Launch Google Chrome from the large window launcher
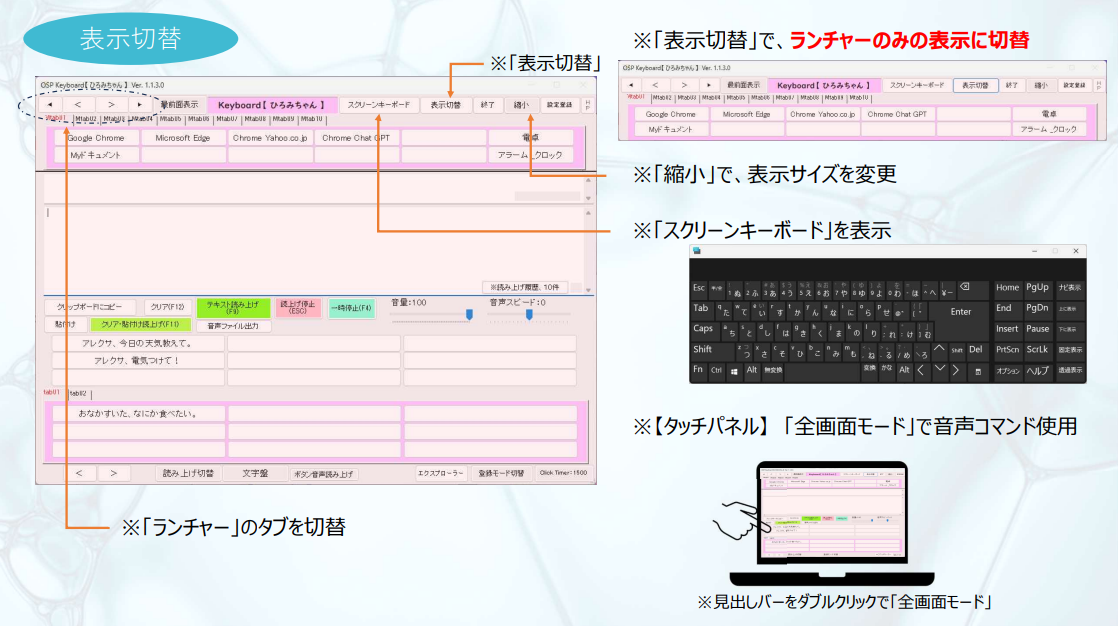Viewport: 1118px width, 626px height. [x=96, y=138]
